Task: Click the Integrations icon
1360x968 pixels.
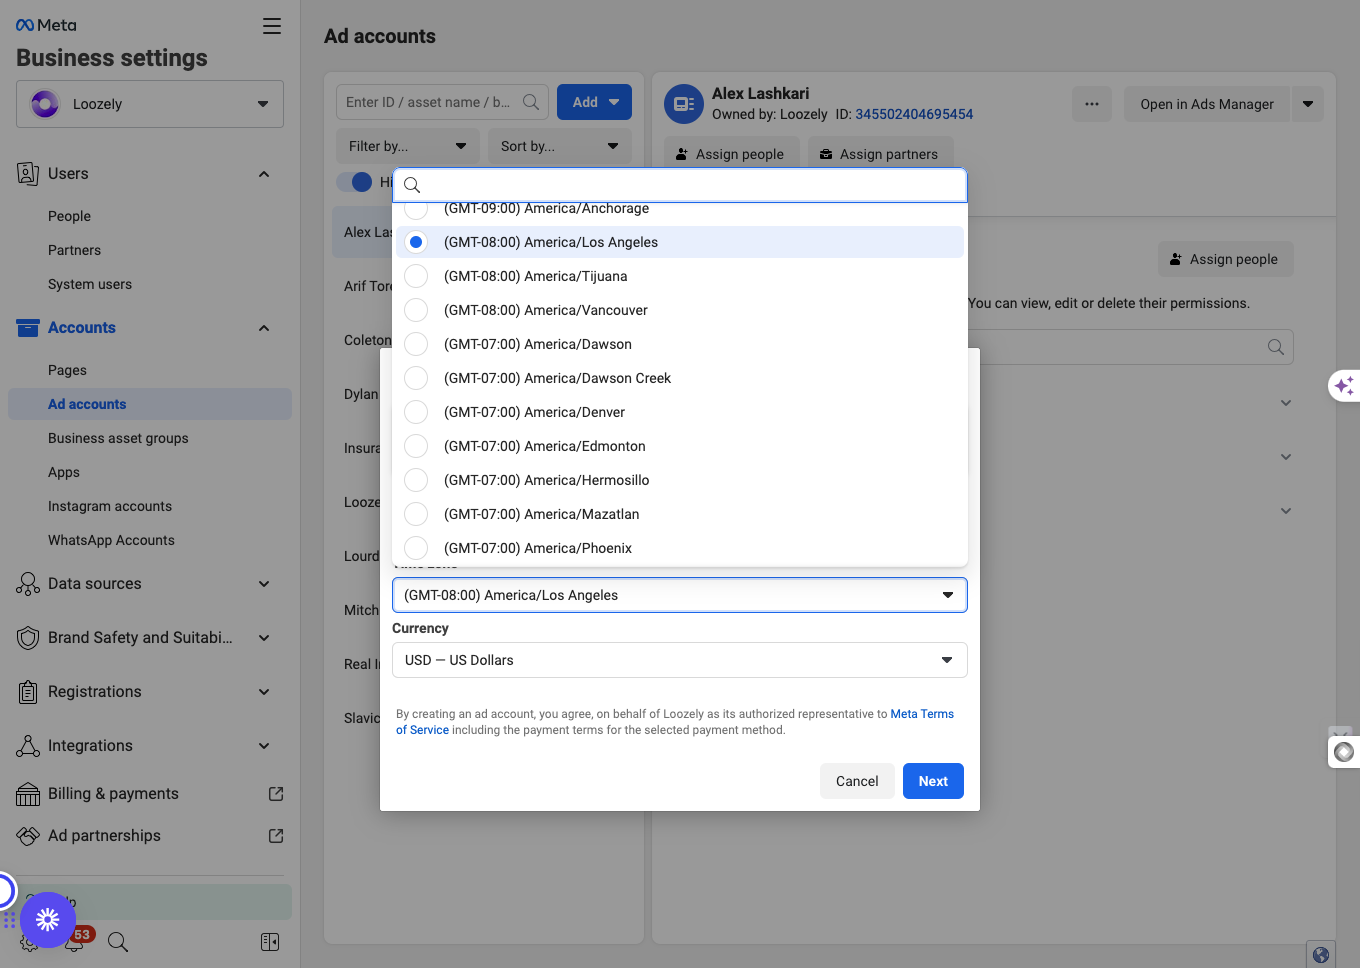Action: tap(28, 746)
